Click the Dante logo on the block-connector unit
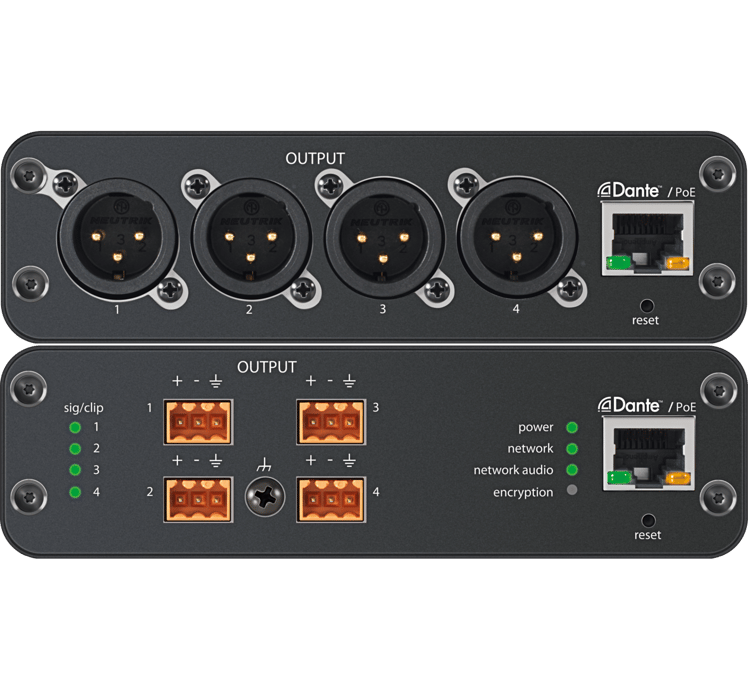The image size is (748, 700). pos(629,405)
